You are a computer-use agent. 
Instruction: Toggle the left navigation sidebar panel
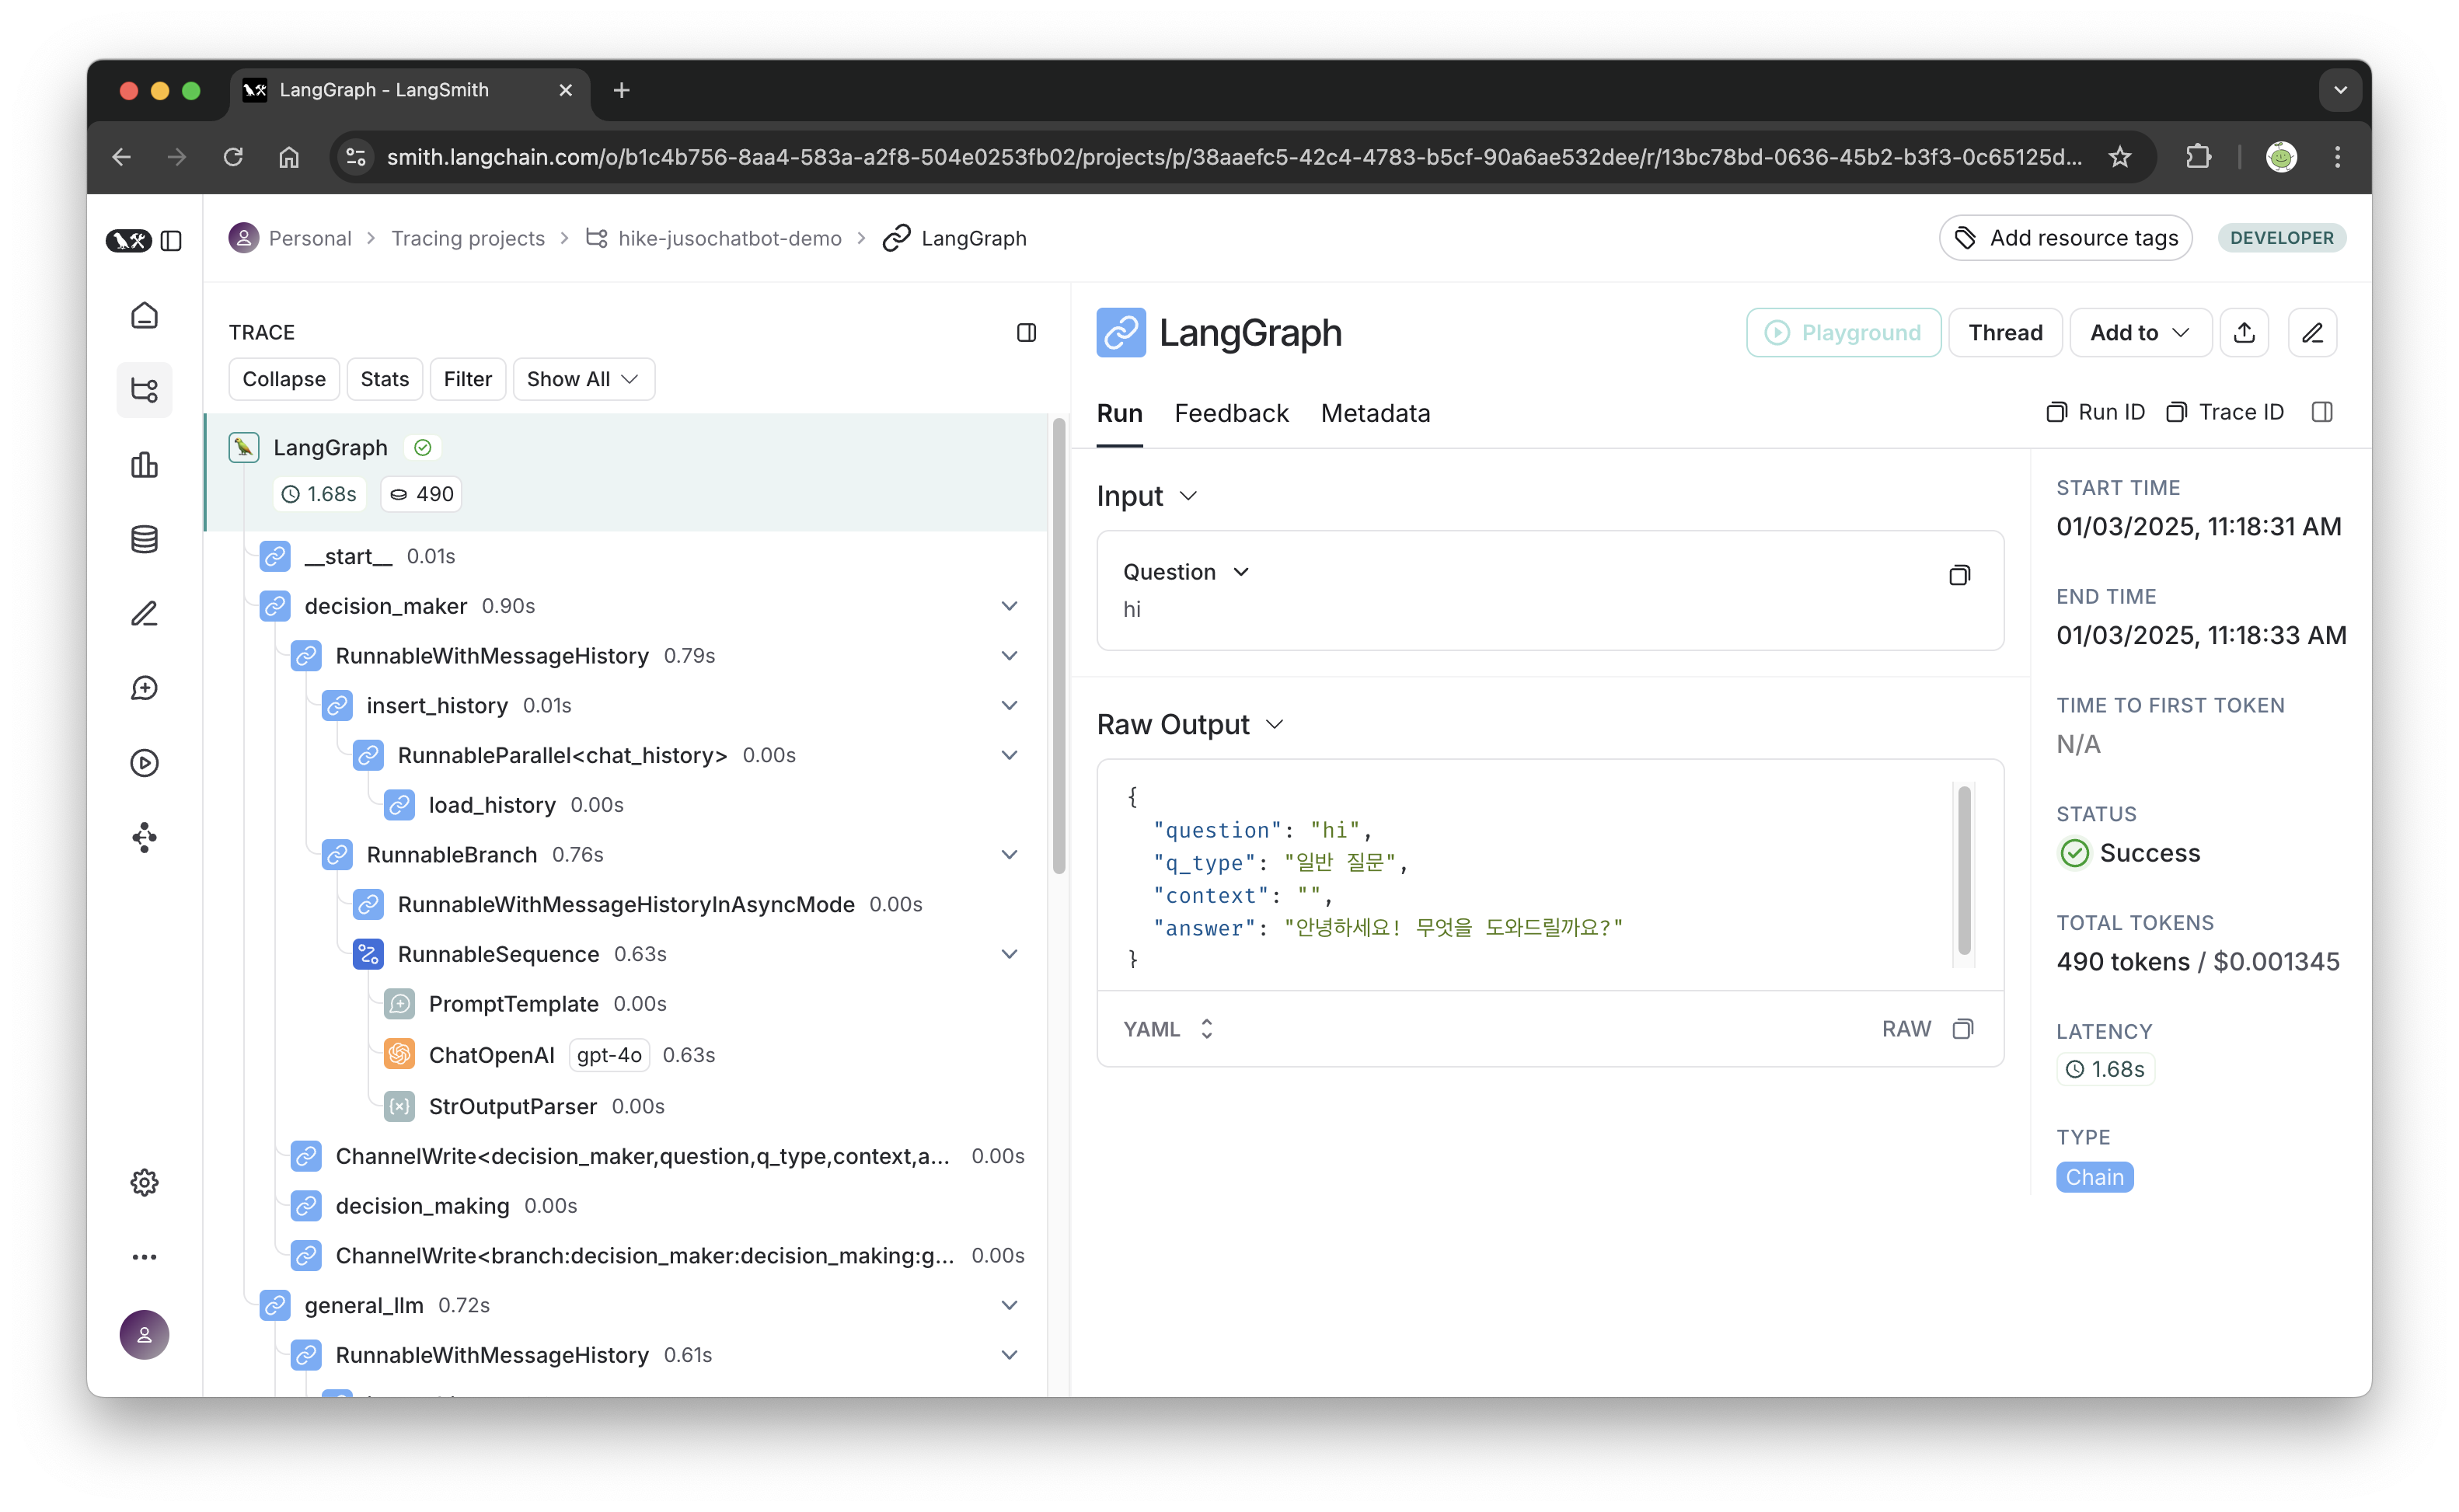pos(171,241)
